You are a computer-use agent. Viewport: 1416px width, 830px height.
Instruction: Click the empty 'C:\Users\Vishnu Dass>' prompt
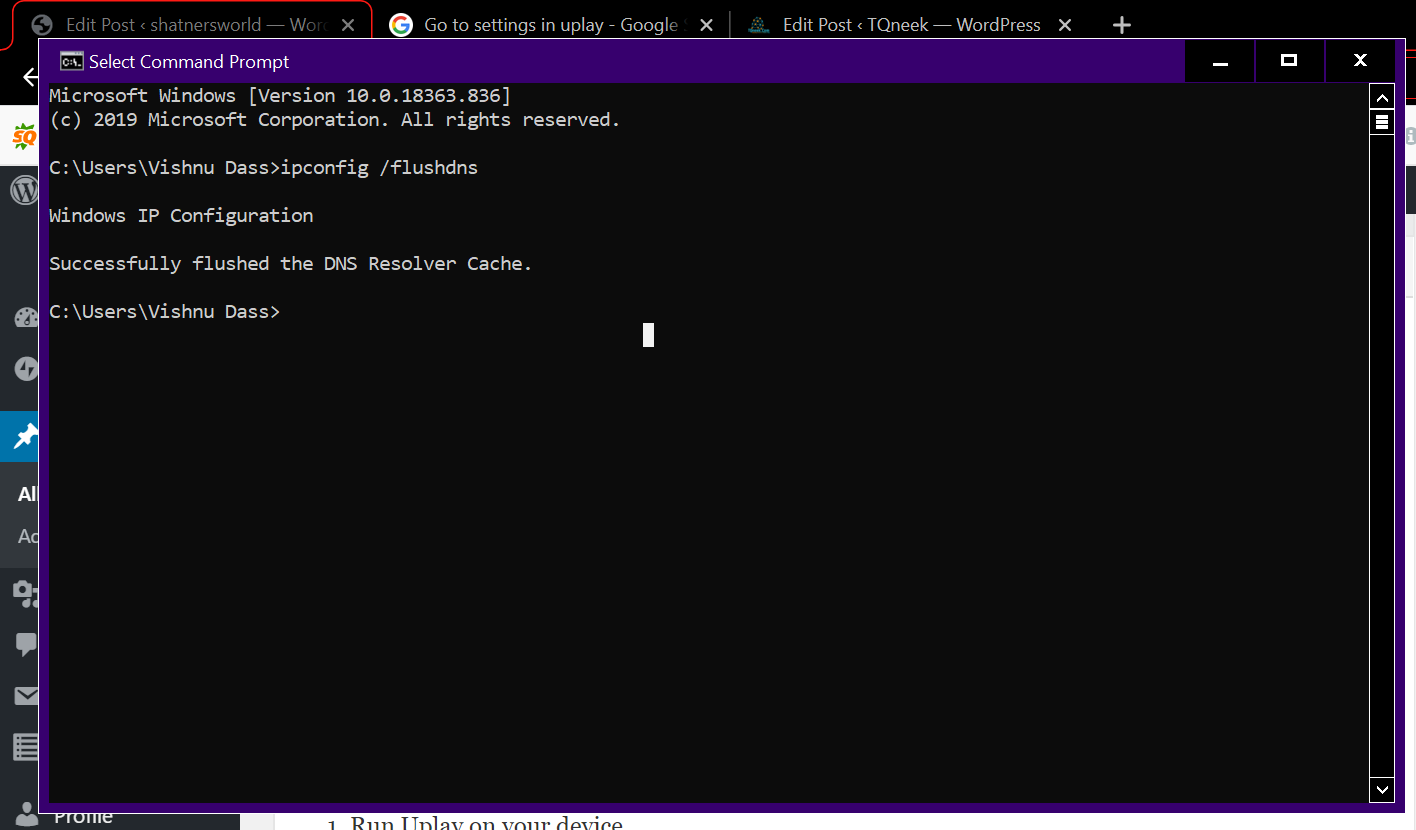pyautogui.click(x=165, y=312)
